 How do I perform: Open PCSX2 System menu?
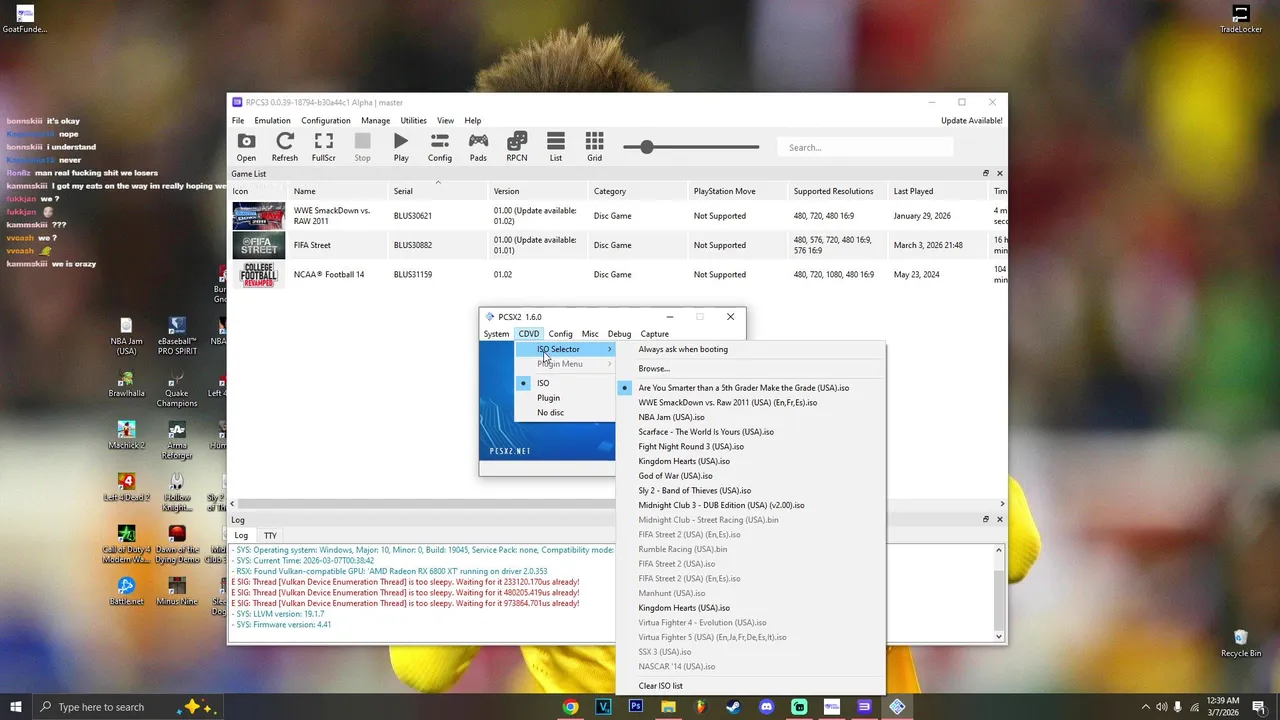point(496,334)
